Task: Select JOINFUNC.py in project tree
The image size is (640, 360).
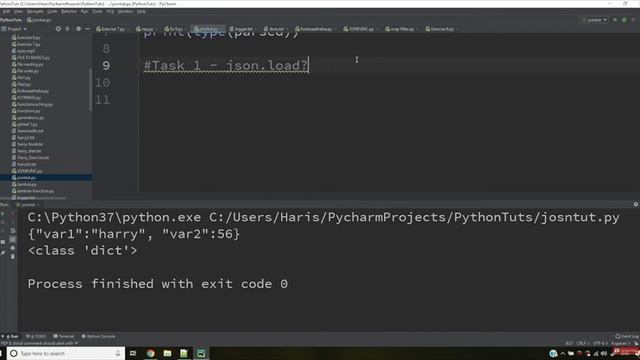Action: [x=29, y=171]
